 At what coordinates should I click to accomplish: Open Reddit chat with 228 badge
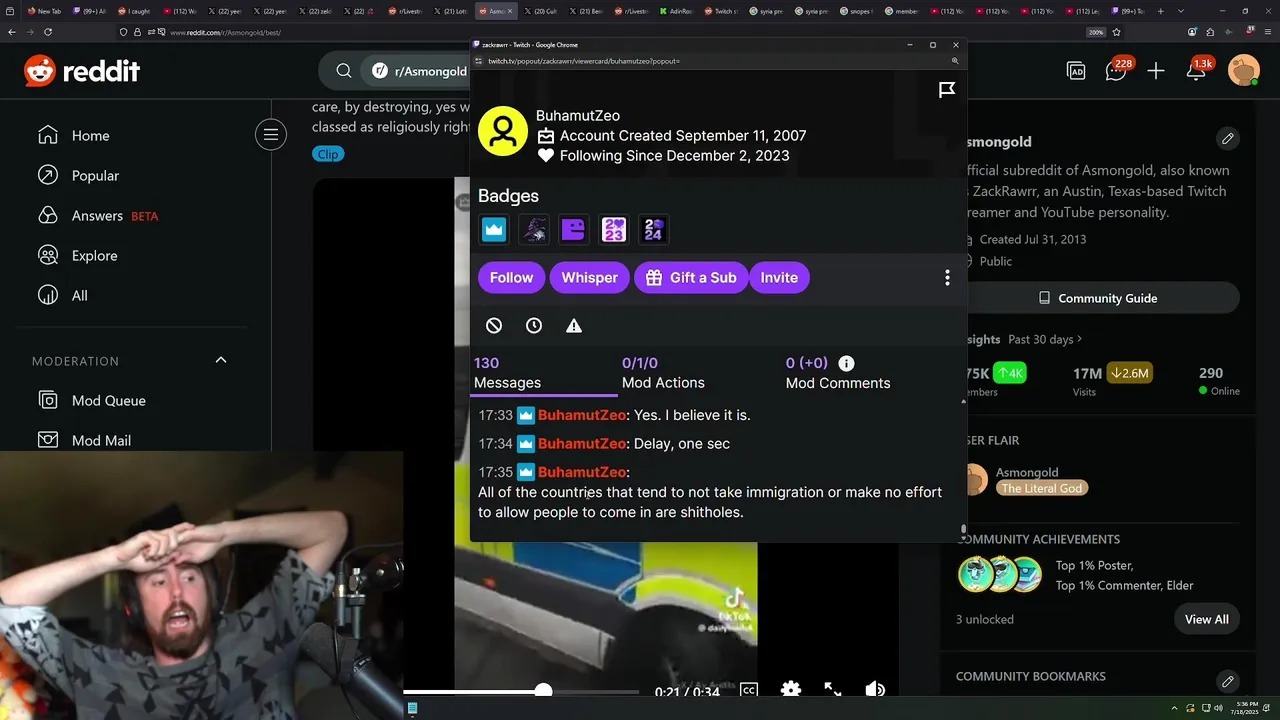point(1117,70)
